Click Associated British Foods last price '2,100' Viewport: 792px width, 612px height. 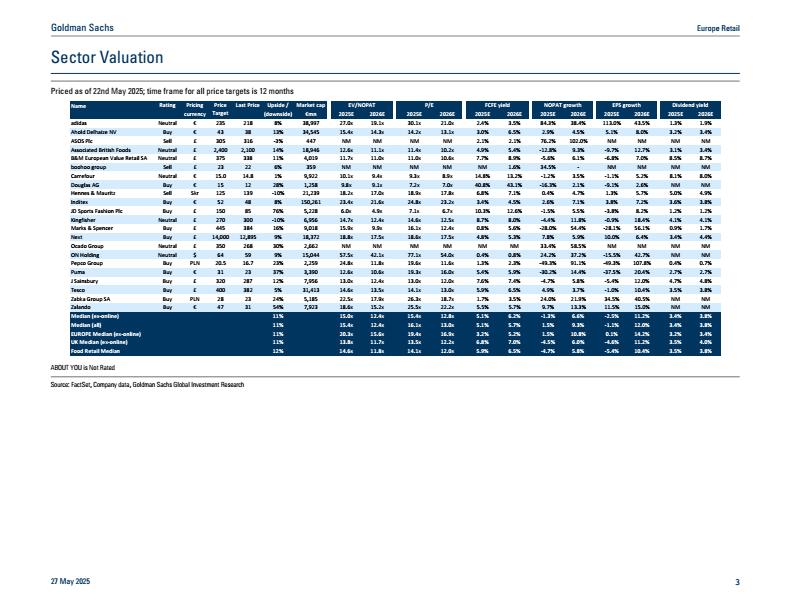(248, 150)
